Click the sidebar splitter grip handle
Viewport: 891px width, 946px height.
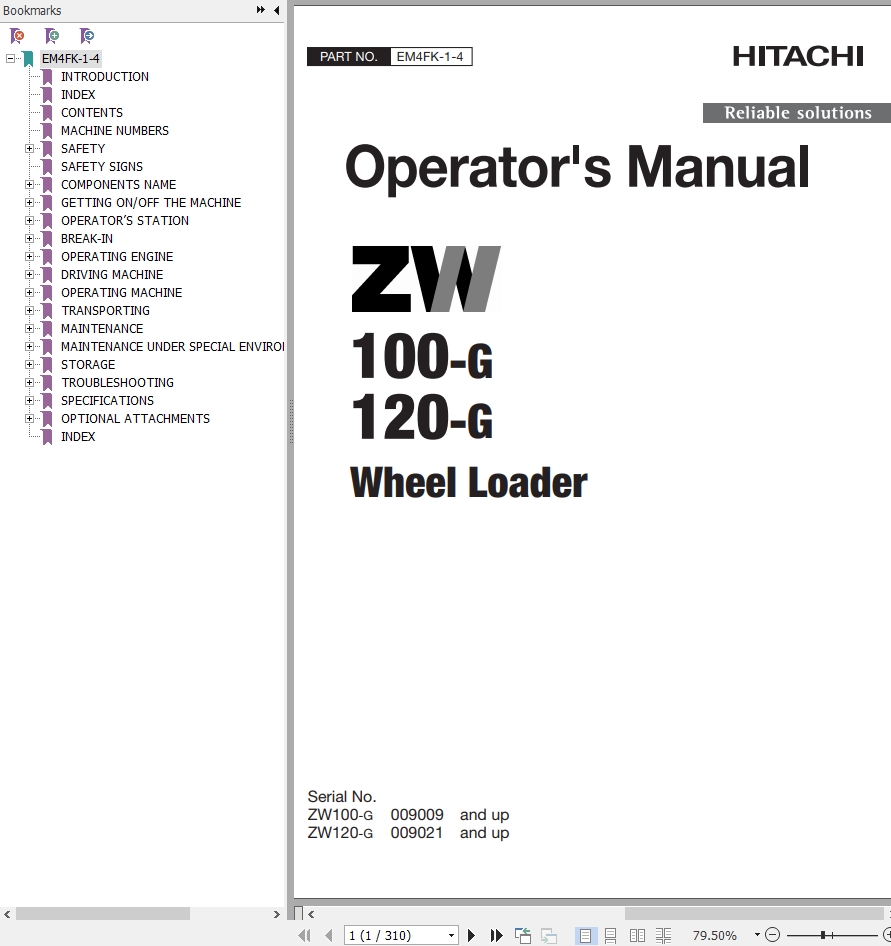point(291,421)
